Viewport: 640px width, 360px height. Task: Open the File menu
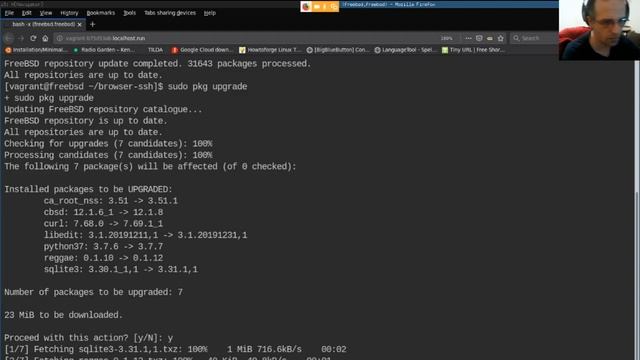(9, 13)
